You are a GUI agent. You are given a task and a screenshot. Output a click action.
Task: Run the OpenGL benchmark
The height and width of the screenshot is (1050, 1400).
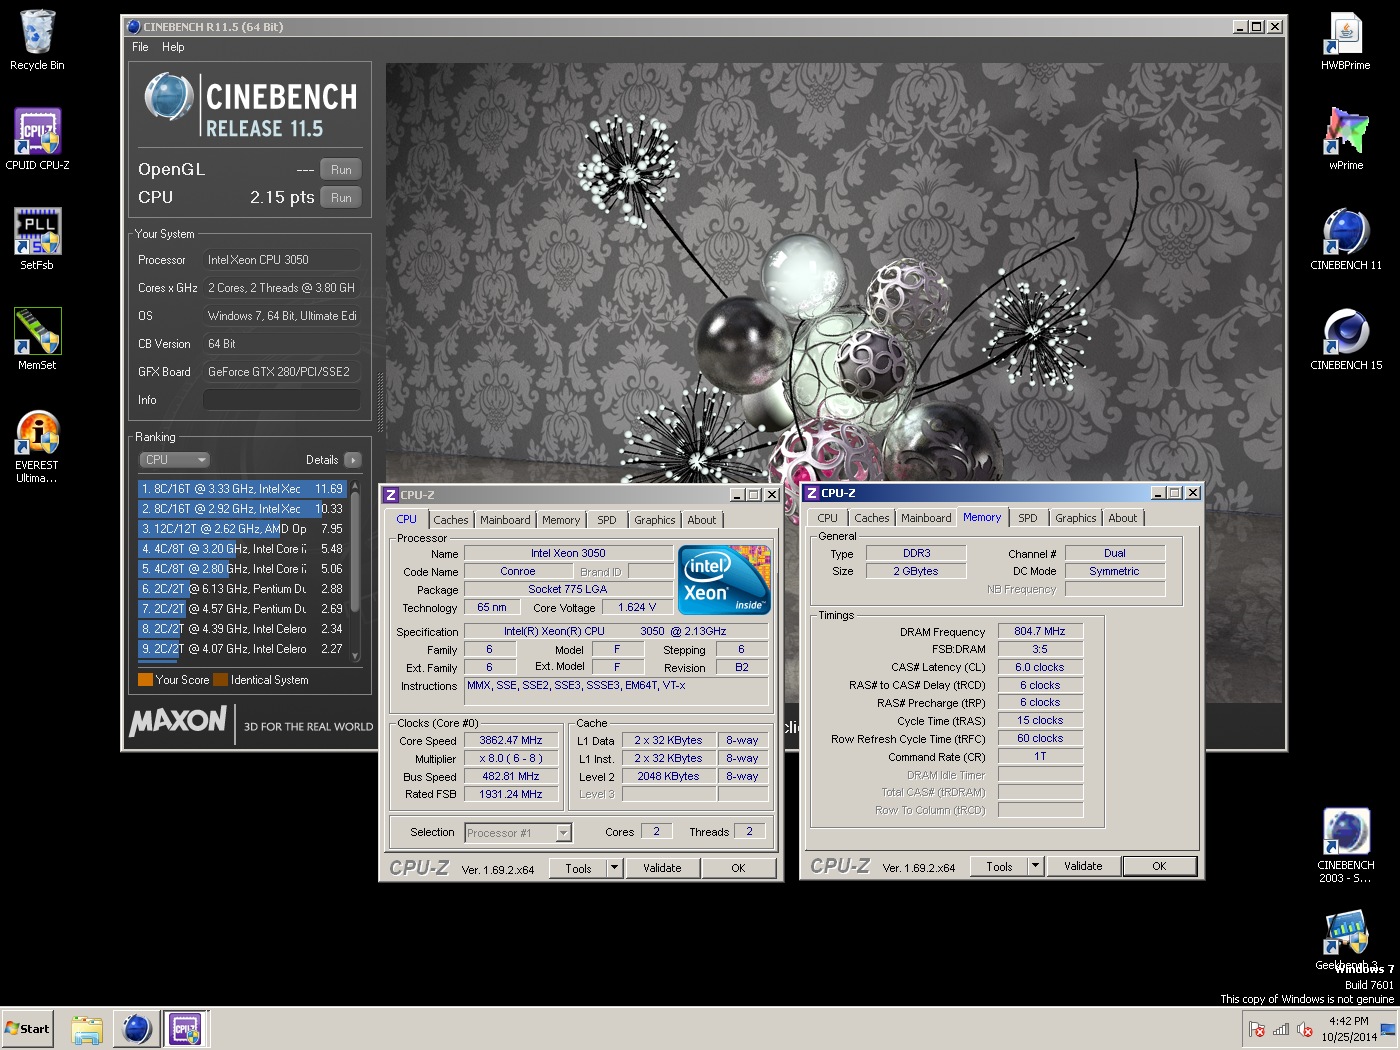341,170
